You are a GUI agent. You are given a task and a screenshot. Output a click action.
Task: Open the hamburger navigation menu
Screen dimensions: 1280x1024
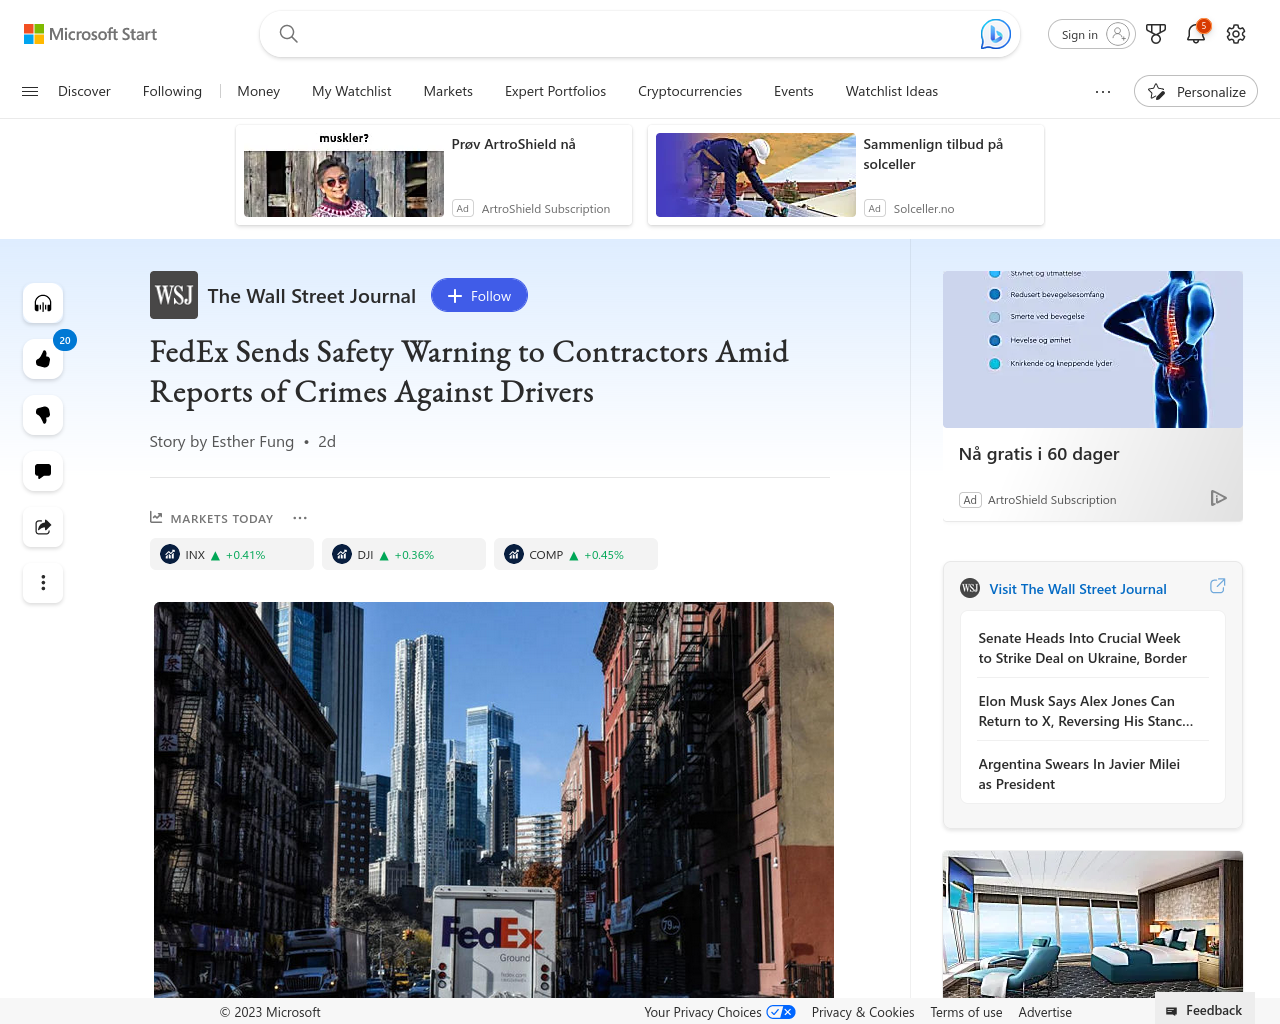tap(30, 91)
